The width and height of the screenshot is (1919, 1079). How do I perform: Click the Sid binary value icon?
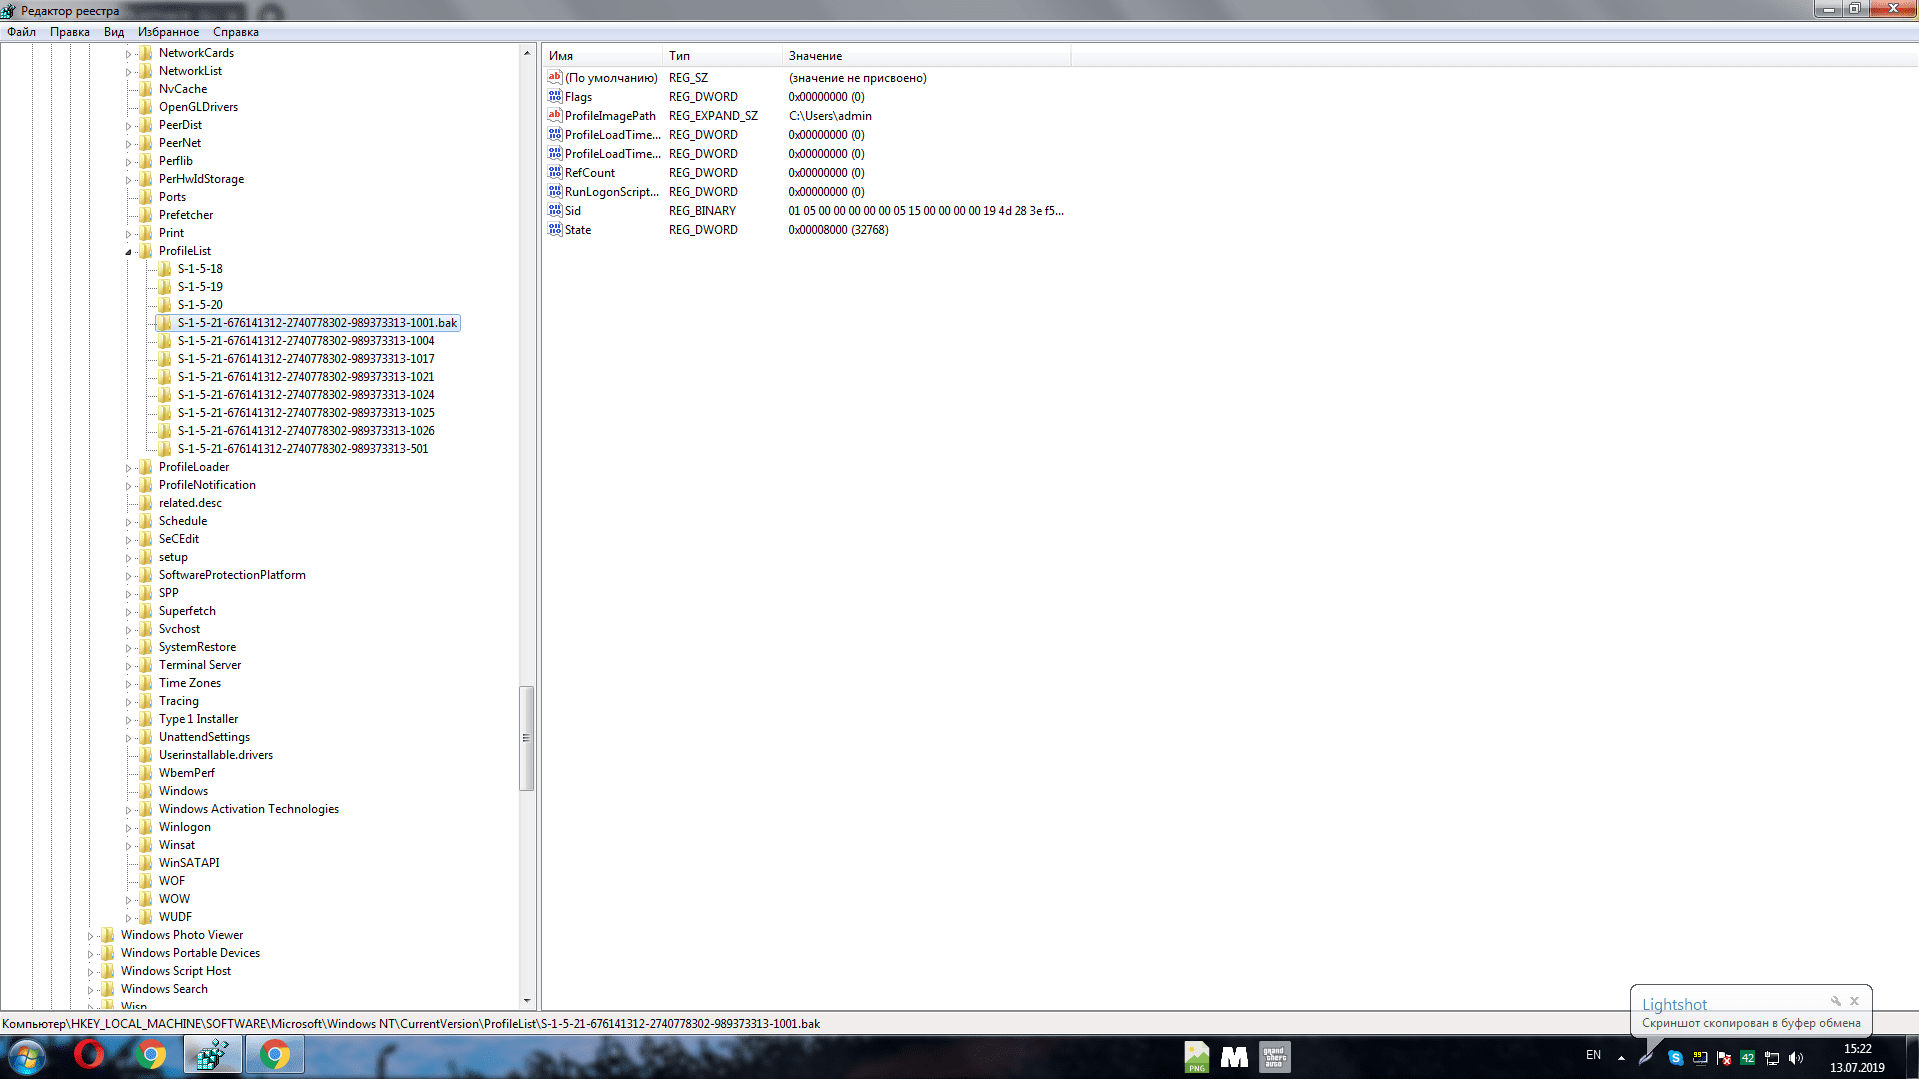click(x=555, y=211)
